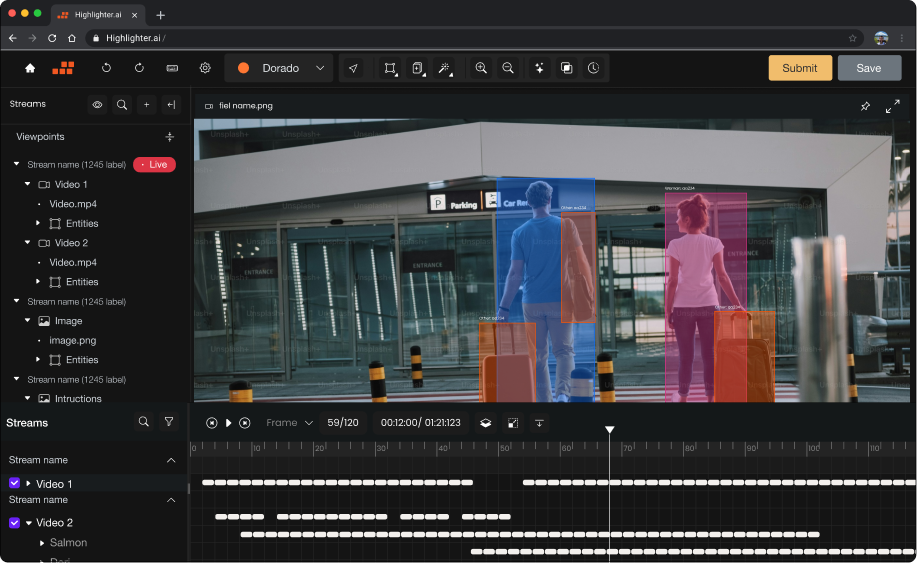The height and width of the screenshot is (563, 917).
Task: Switch to the Highlighter.ai browser tab
Action: tap(98, 15)
